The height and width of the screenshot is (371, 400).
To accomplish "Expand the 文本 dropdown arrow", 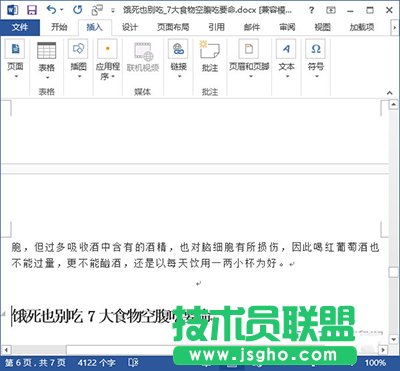I will 288,77.
